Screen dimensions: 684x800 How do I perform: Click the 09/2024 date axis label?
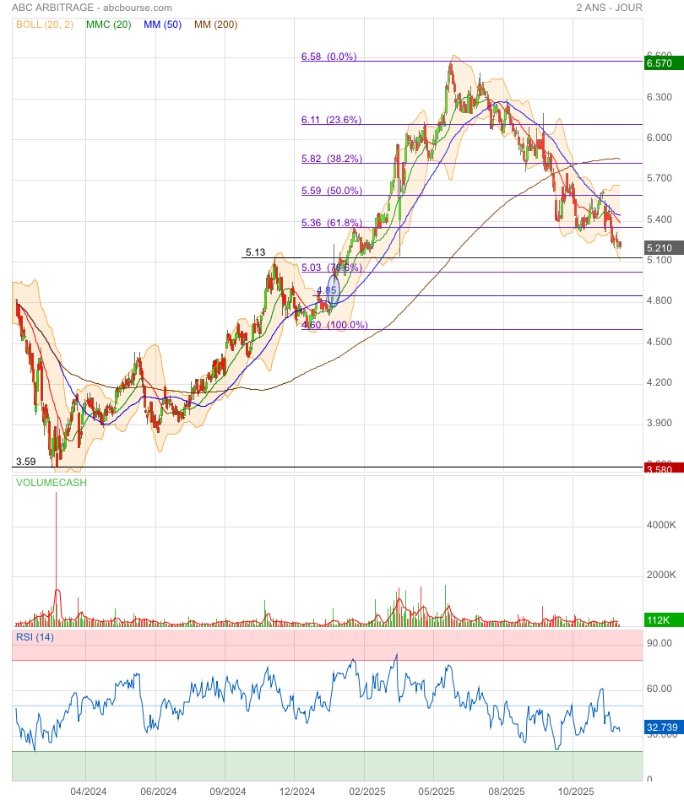tap(227, 791)
